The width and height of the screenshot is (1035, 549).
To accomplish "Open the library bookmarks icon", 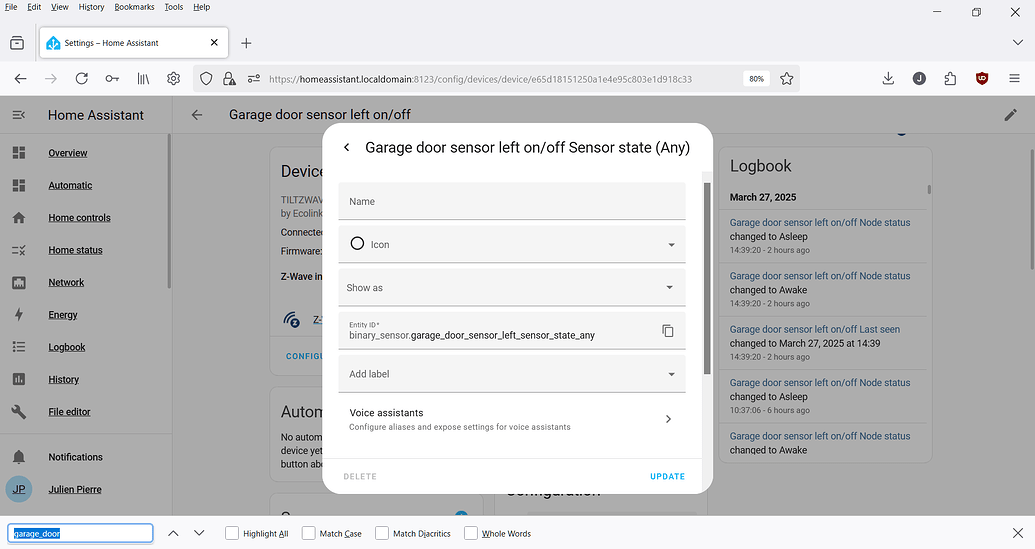I will tap(143, 79).
